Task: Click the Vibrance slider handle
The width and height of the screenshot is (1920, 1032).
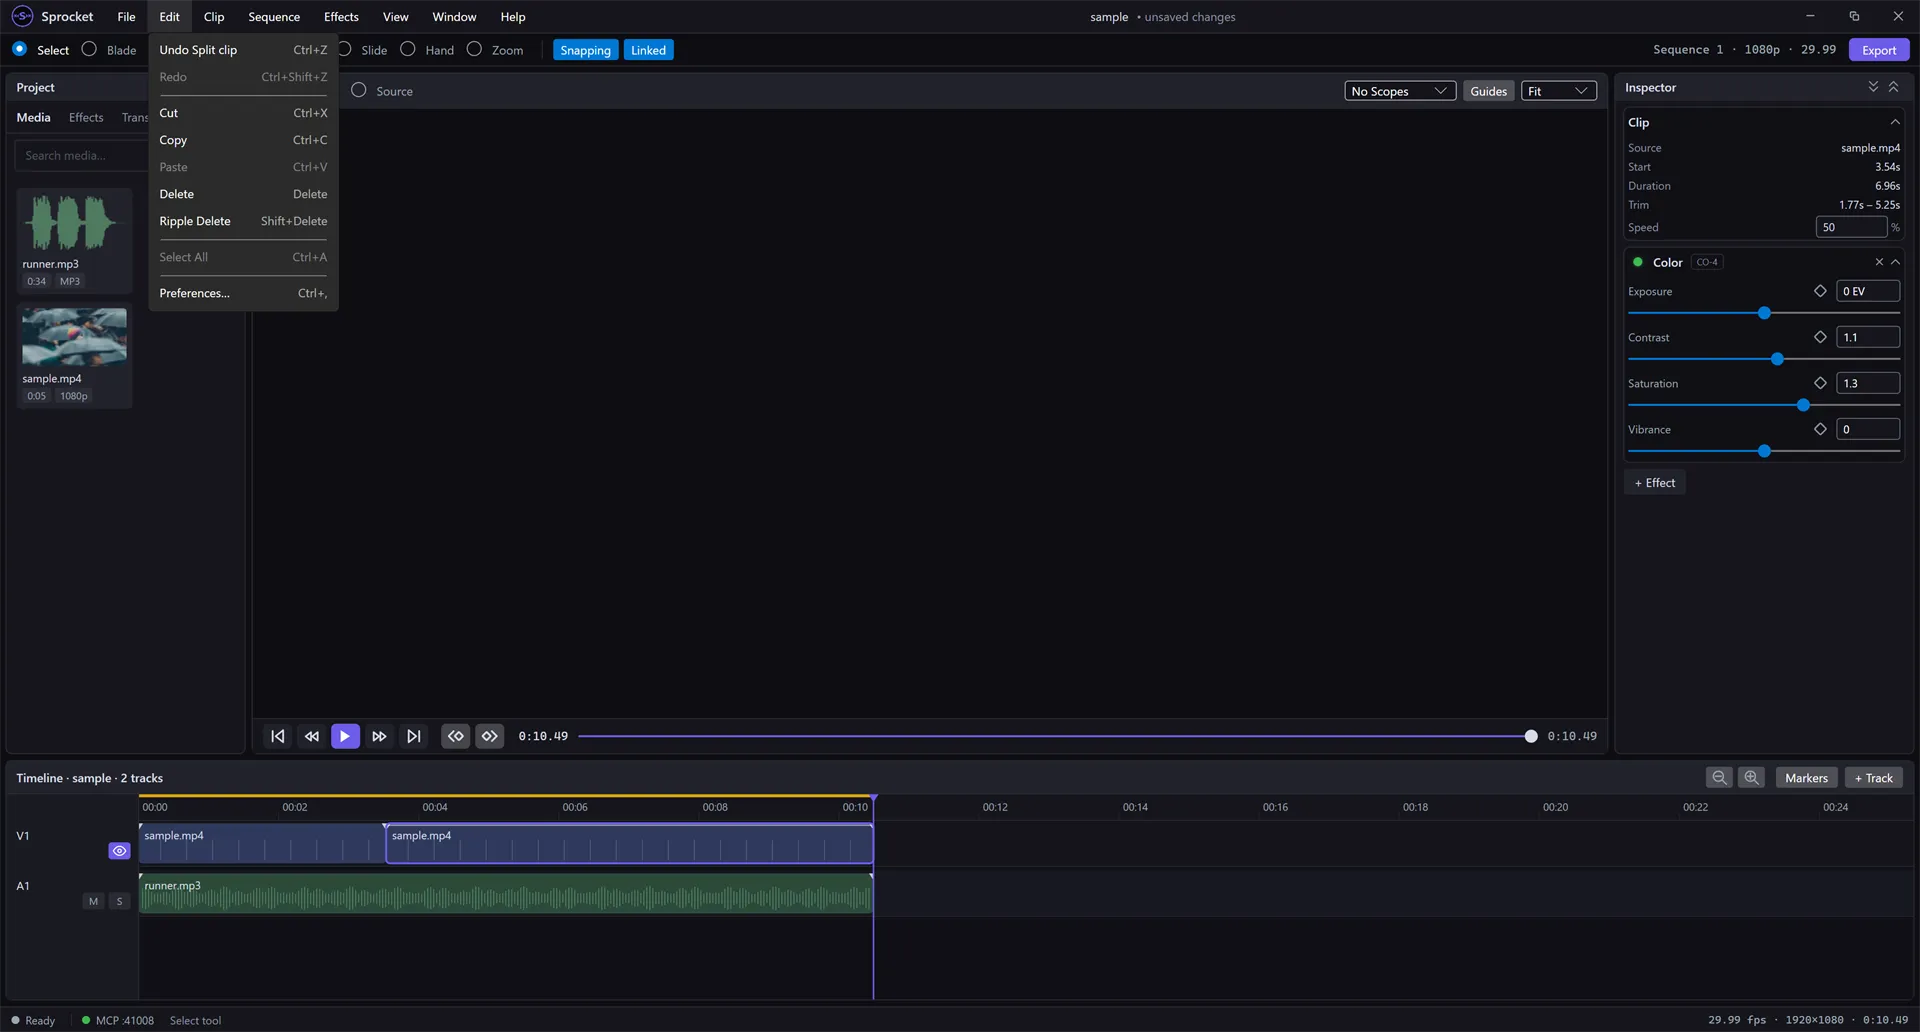Action: pos(1764,451)
